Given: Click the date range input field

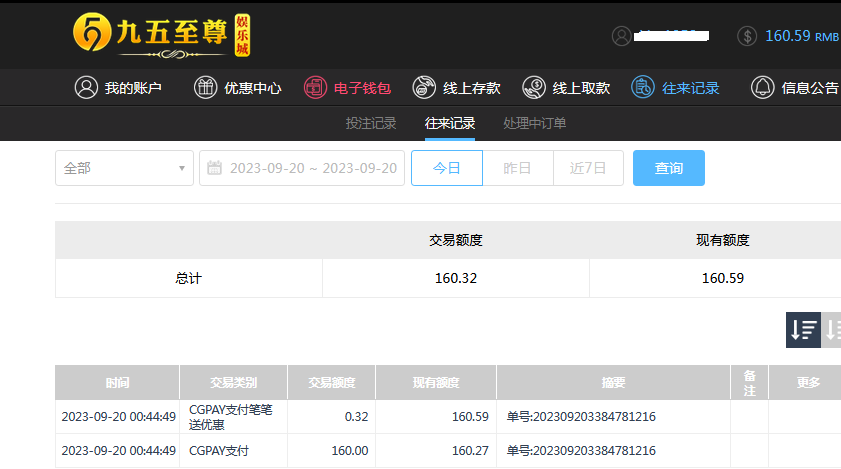Looking at the screenshot, I should [x=302, y=168].
